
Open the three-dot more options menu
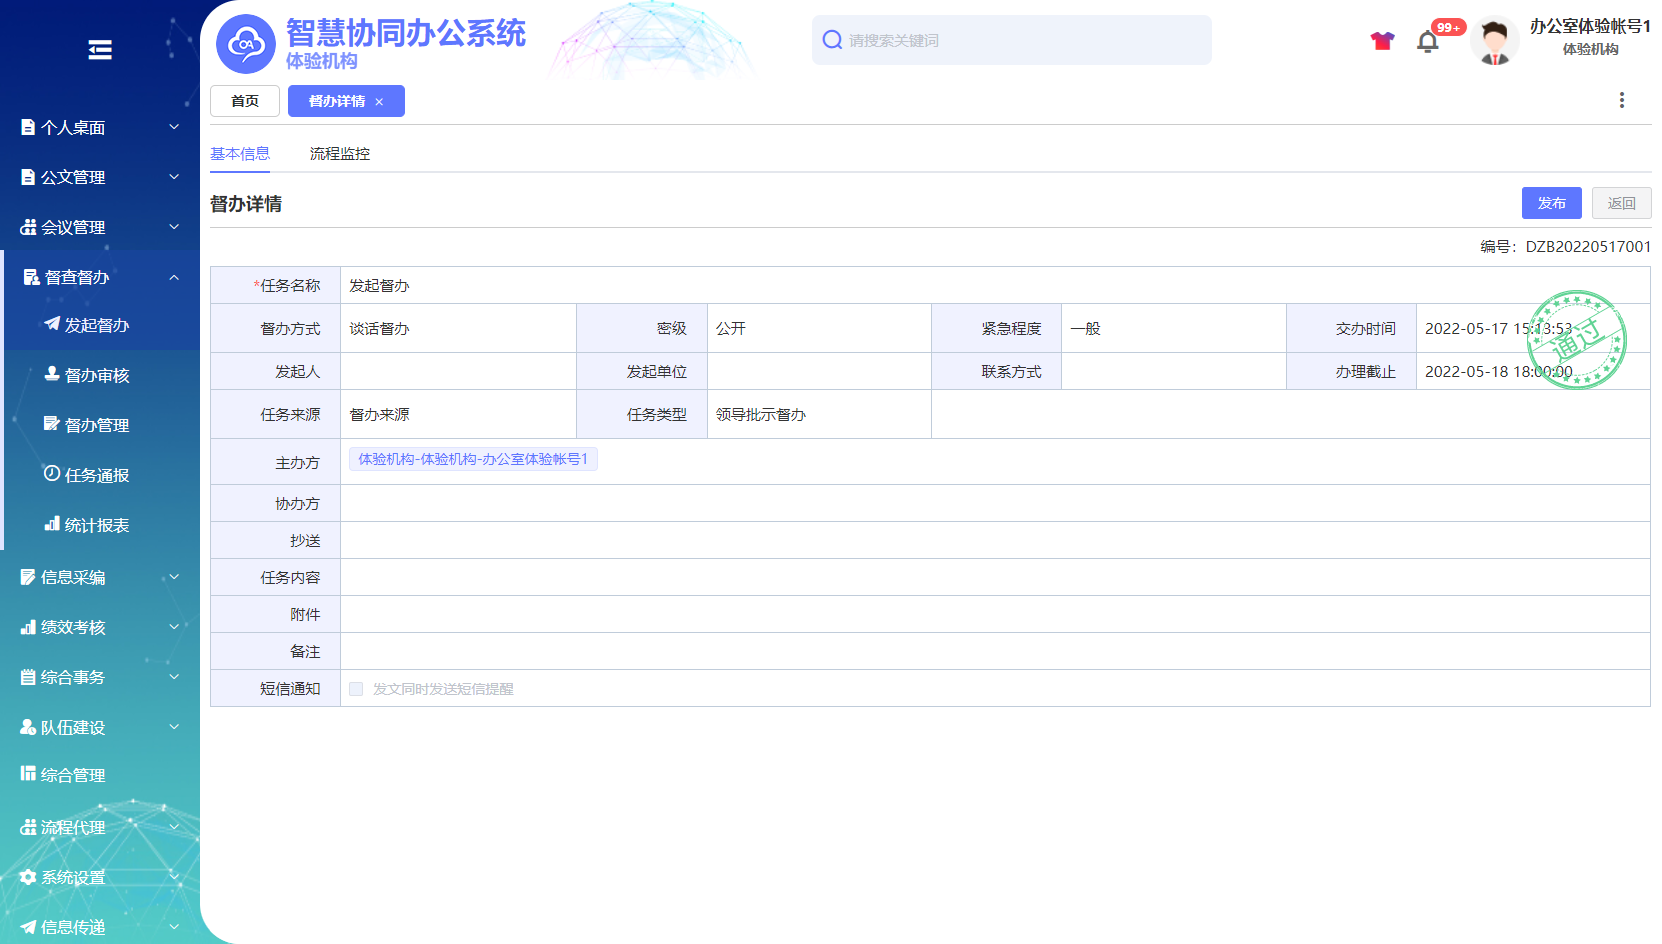coord(1621,100)
